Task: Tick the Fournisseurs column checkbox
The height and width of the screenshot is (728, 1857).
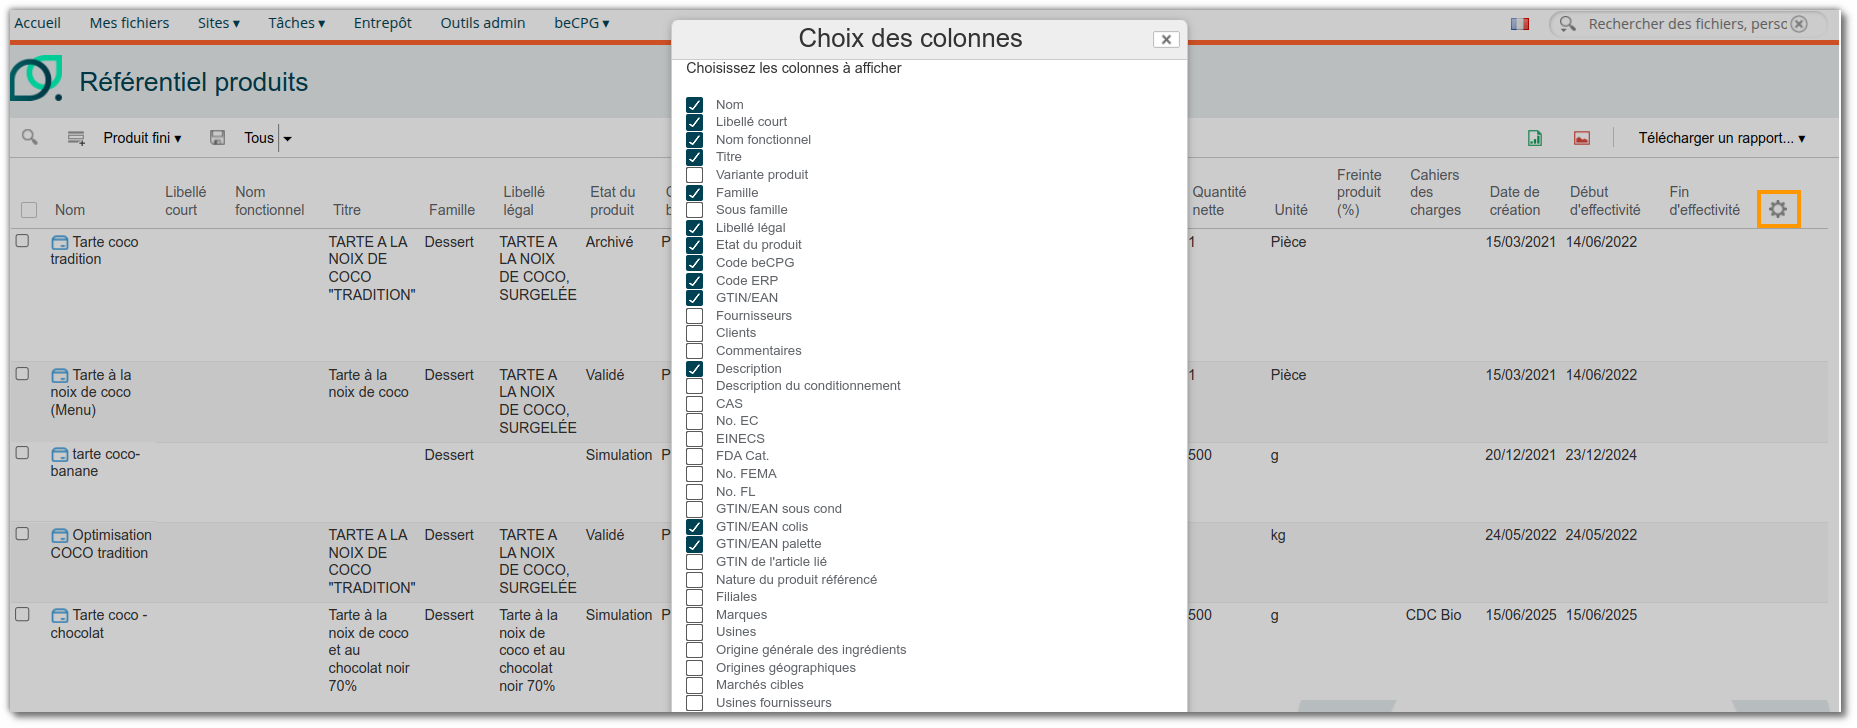Action: pyautogui.click(x=695, y=316)
